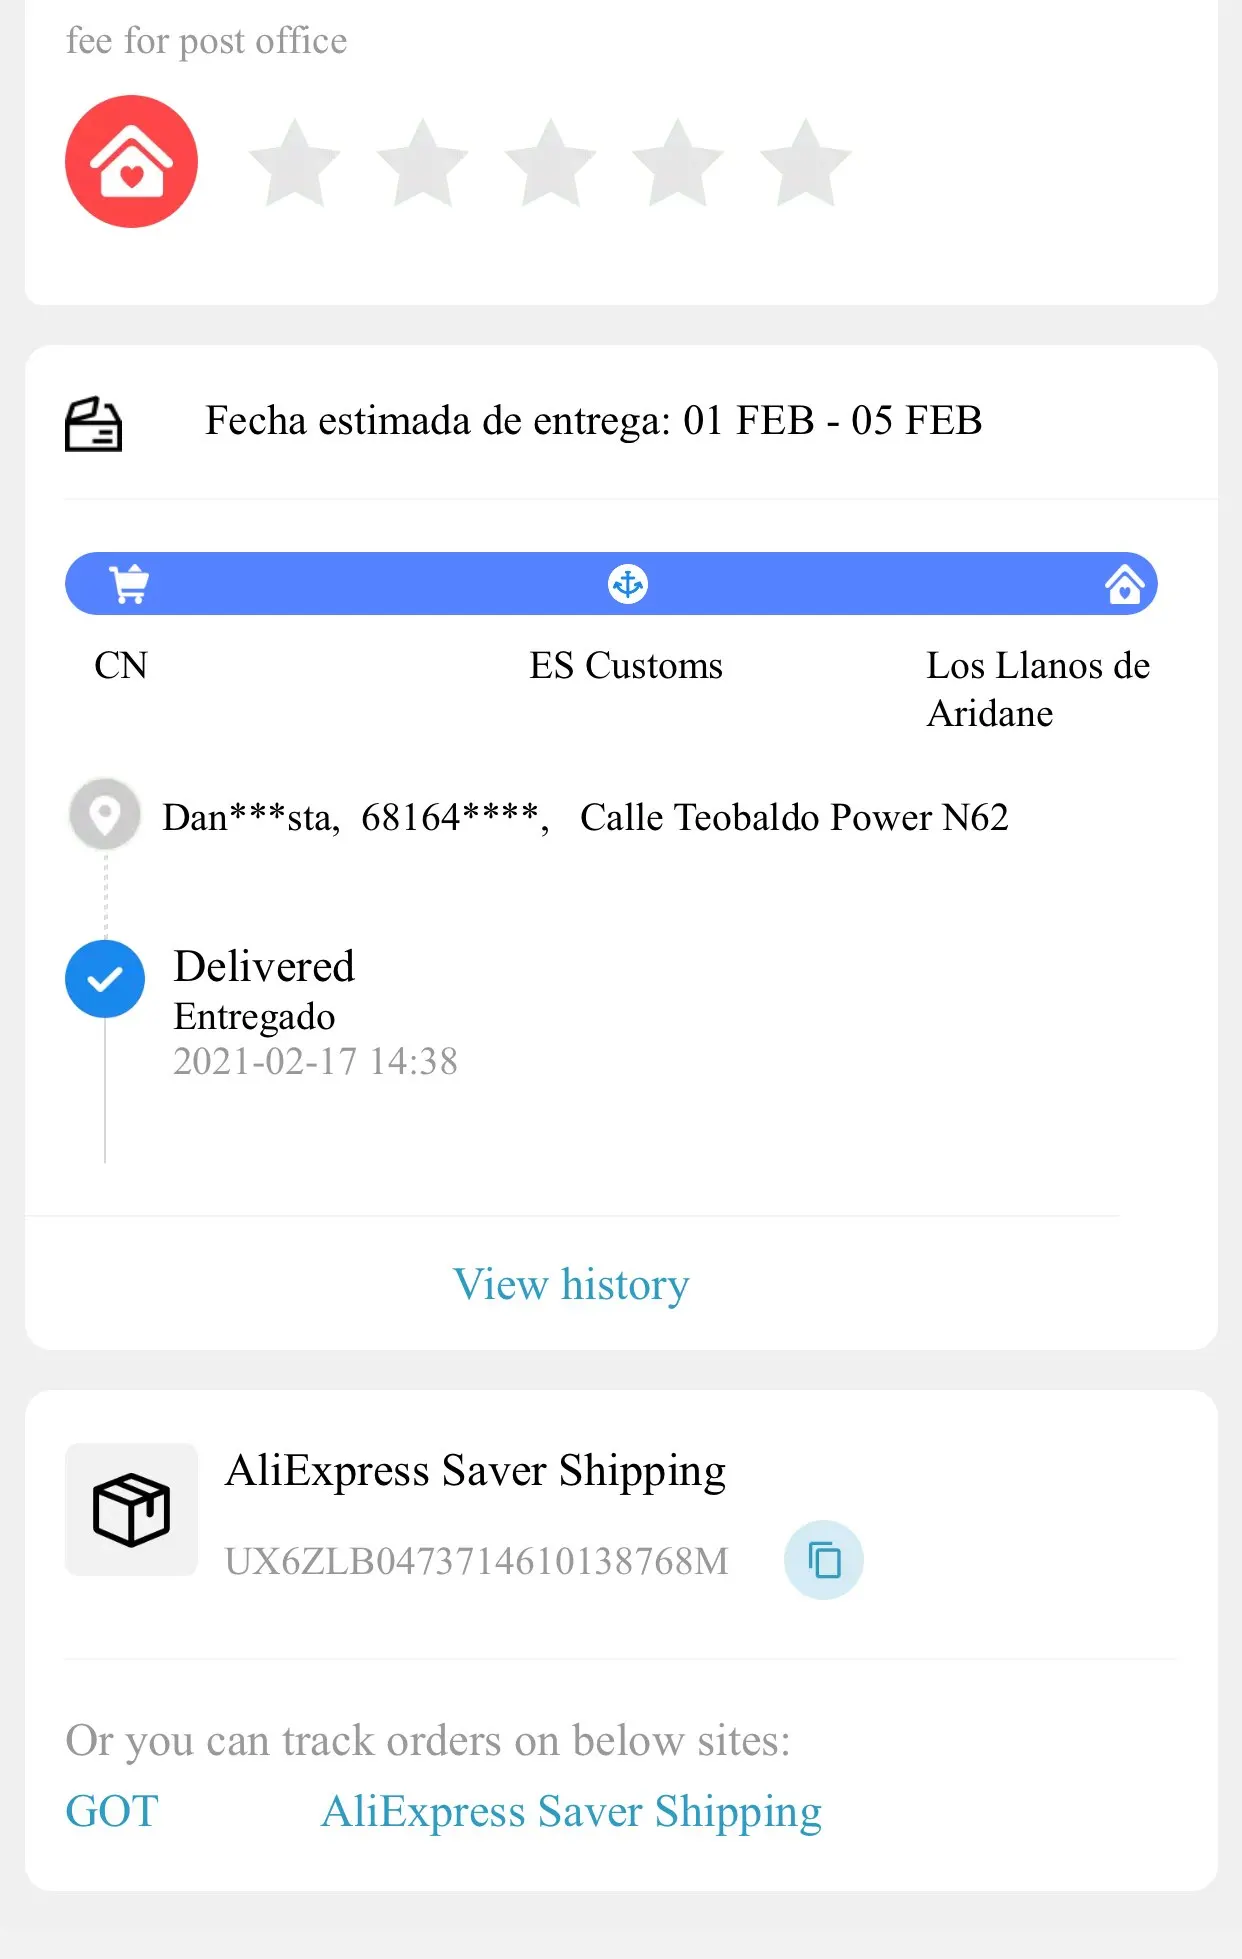Rate two stars for delivery
Image resolution: width=1242 pixels, height=1959 pixels.
pos(422,163)
